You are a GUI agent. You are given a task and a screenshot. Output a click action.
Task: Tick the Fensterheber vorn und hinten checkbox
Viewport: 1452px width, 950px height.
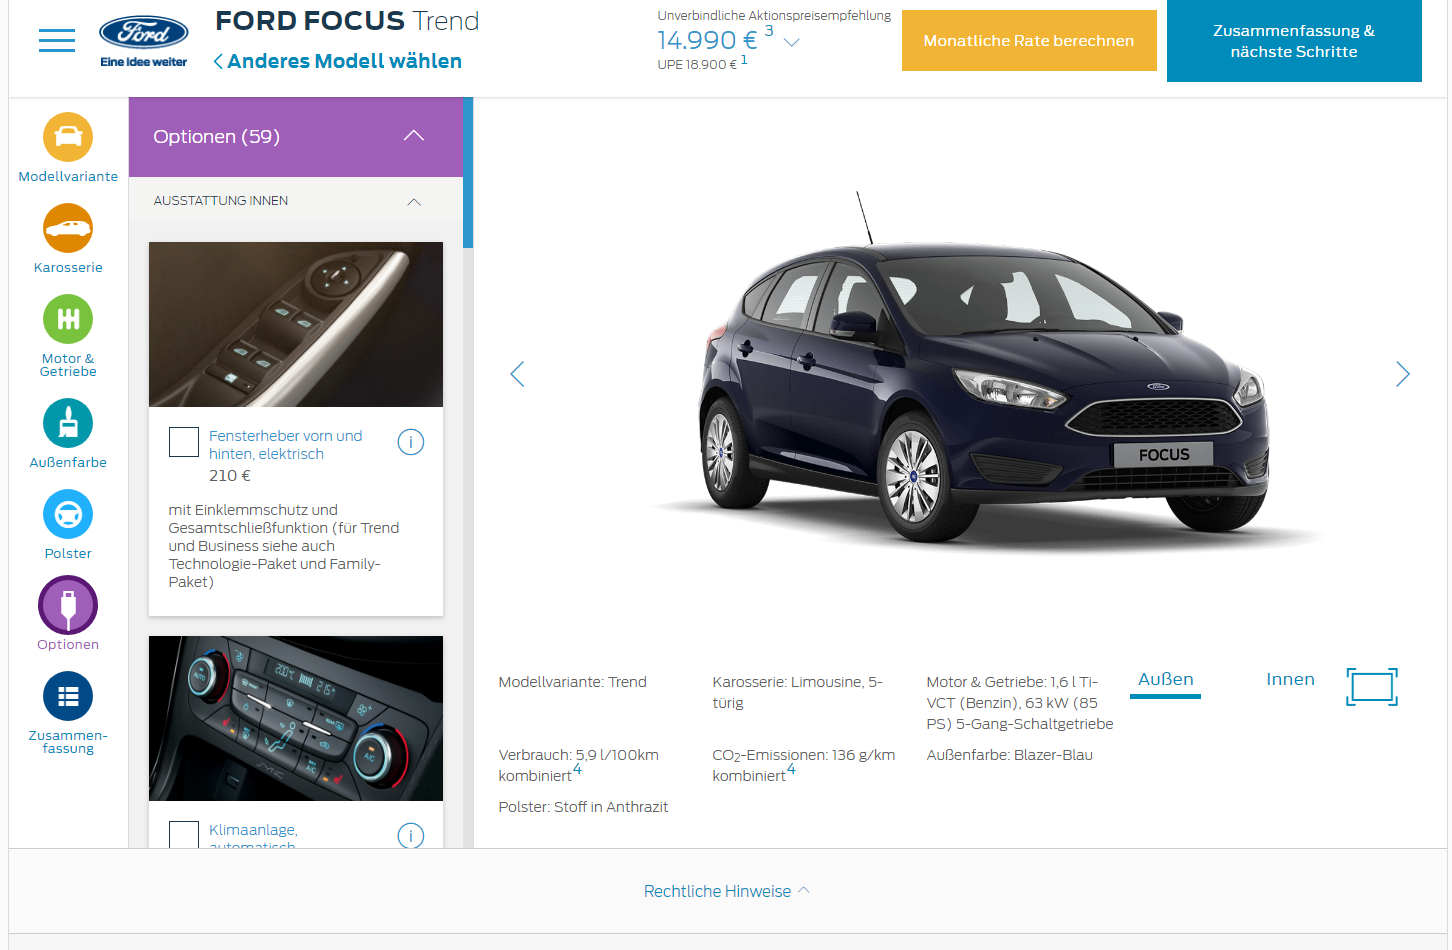tap(184, 442)
